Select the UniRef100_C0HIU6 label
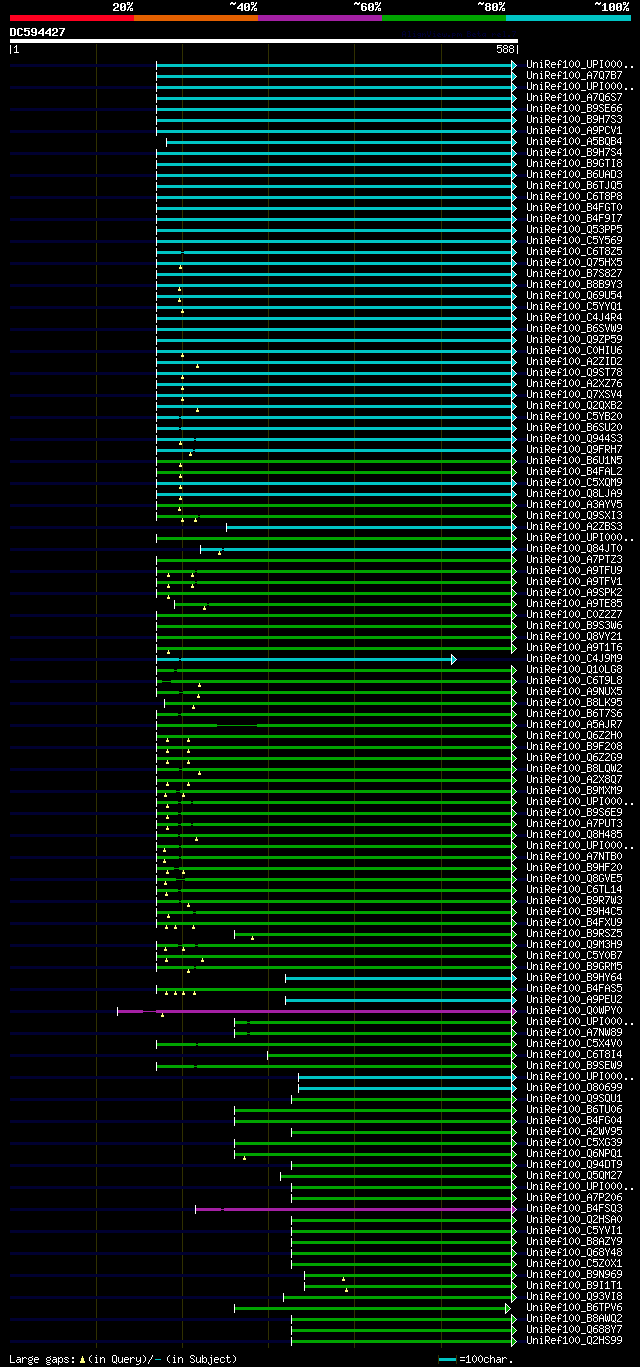Viewport: 640px width, 1367px height. click(574, 350)
